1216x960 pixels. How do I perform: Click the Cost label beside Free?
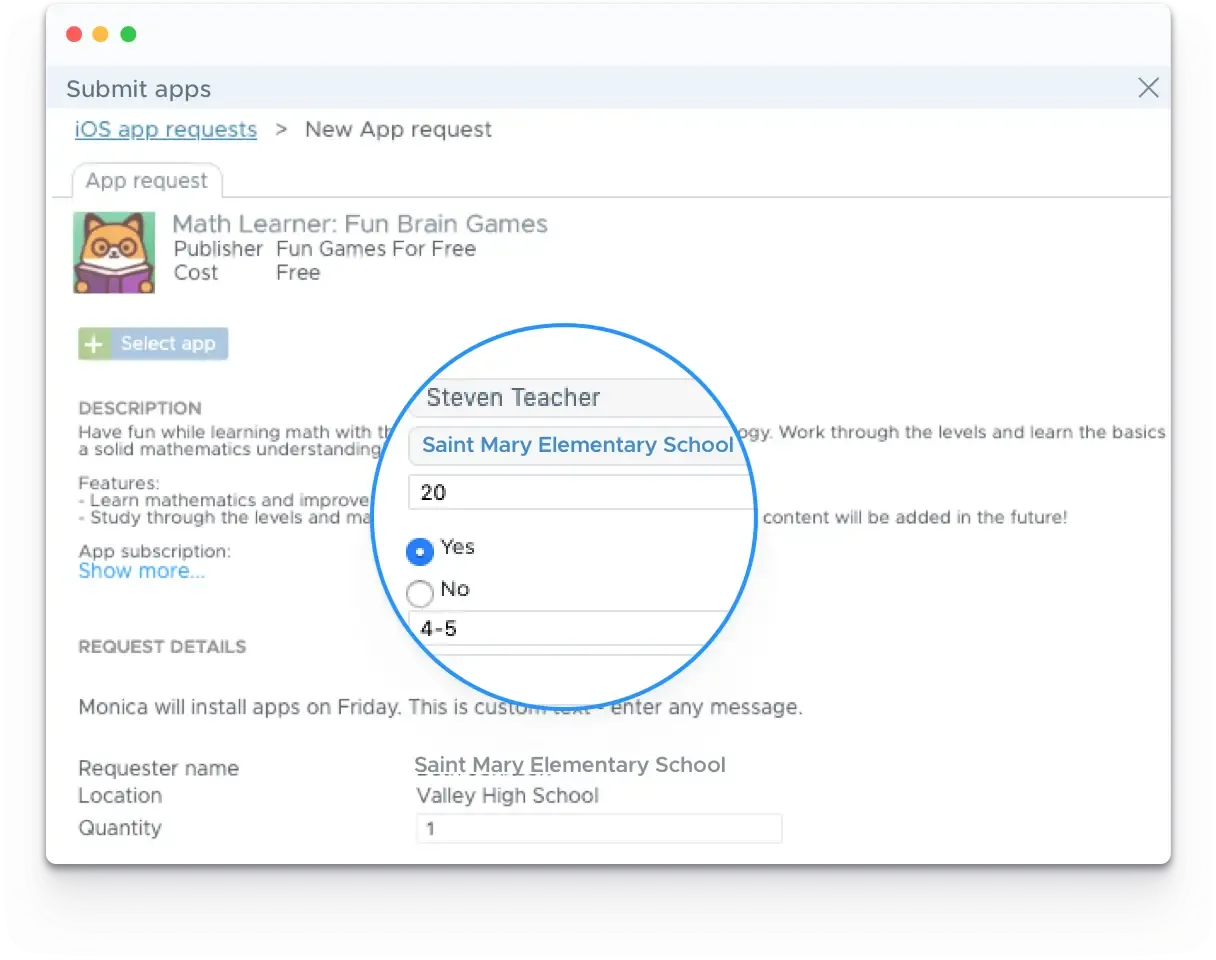point(196,273)
